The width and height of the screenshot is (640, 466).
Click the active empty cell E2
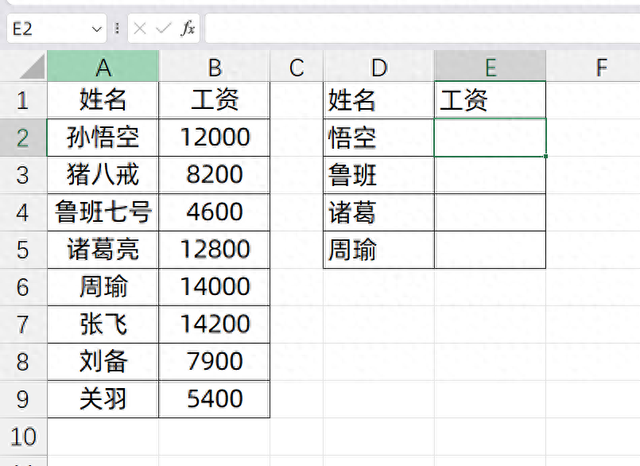pos(490,138)
